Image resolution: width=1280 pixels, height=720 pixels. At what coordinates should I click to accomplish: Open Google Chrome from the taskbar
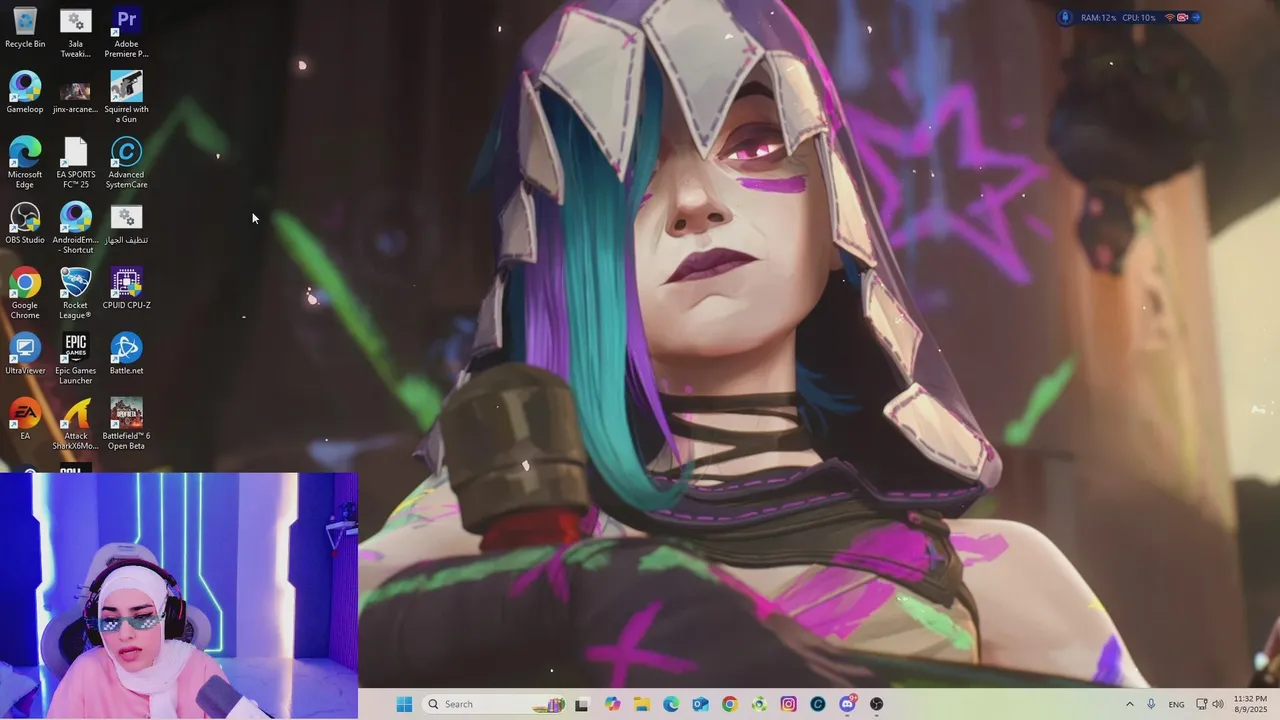coord(730,704)
